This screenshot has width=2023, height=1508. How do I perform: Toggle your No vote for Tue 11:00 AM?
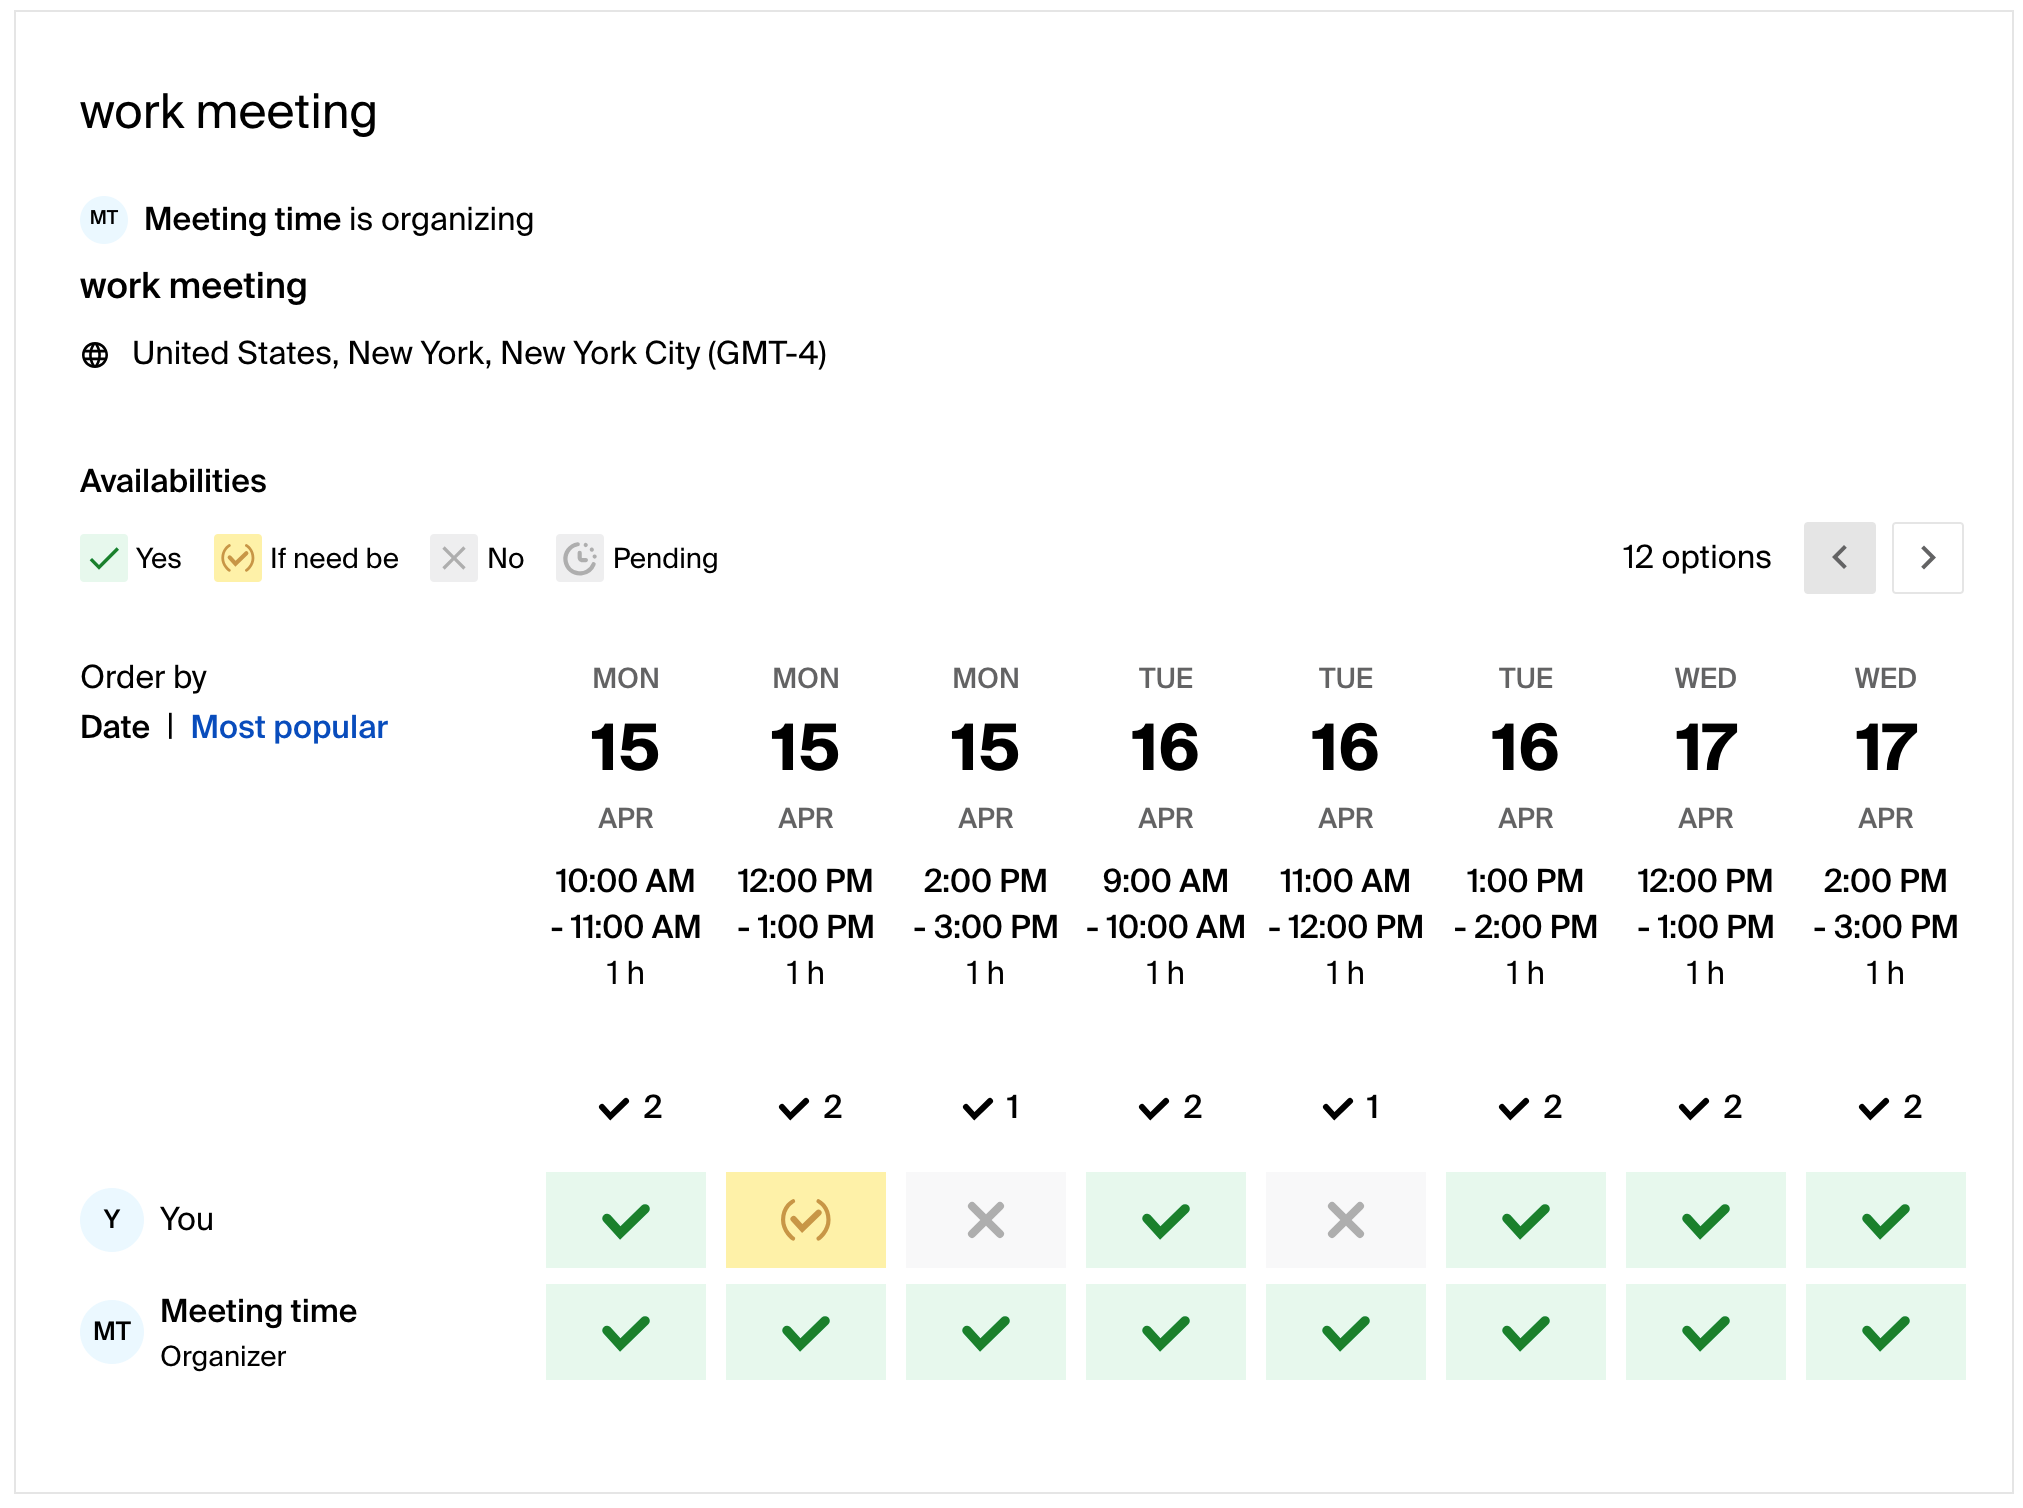(1345, 1220)
